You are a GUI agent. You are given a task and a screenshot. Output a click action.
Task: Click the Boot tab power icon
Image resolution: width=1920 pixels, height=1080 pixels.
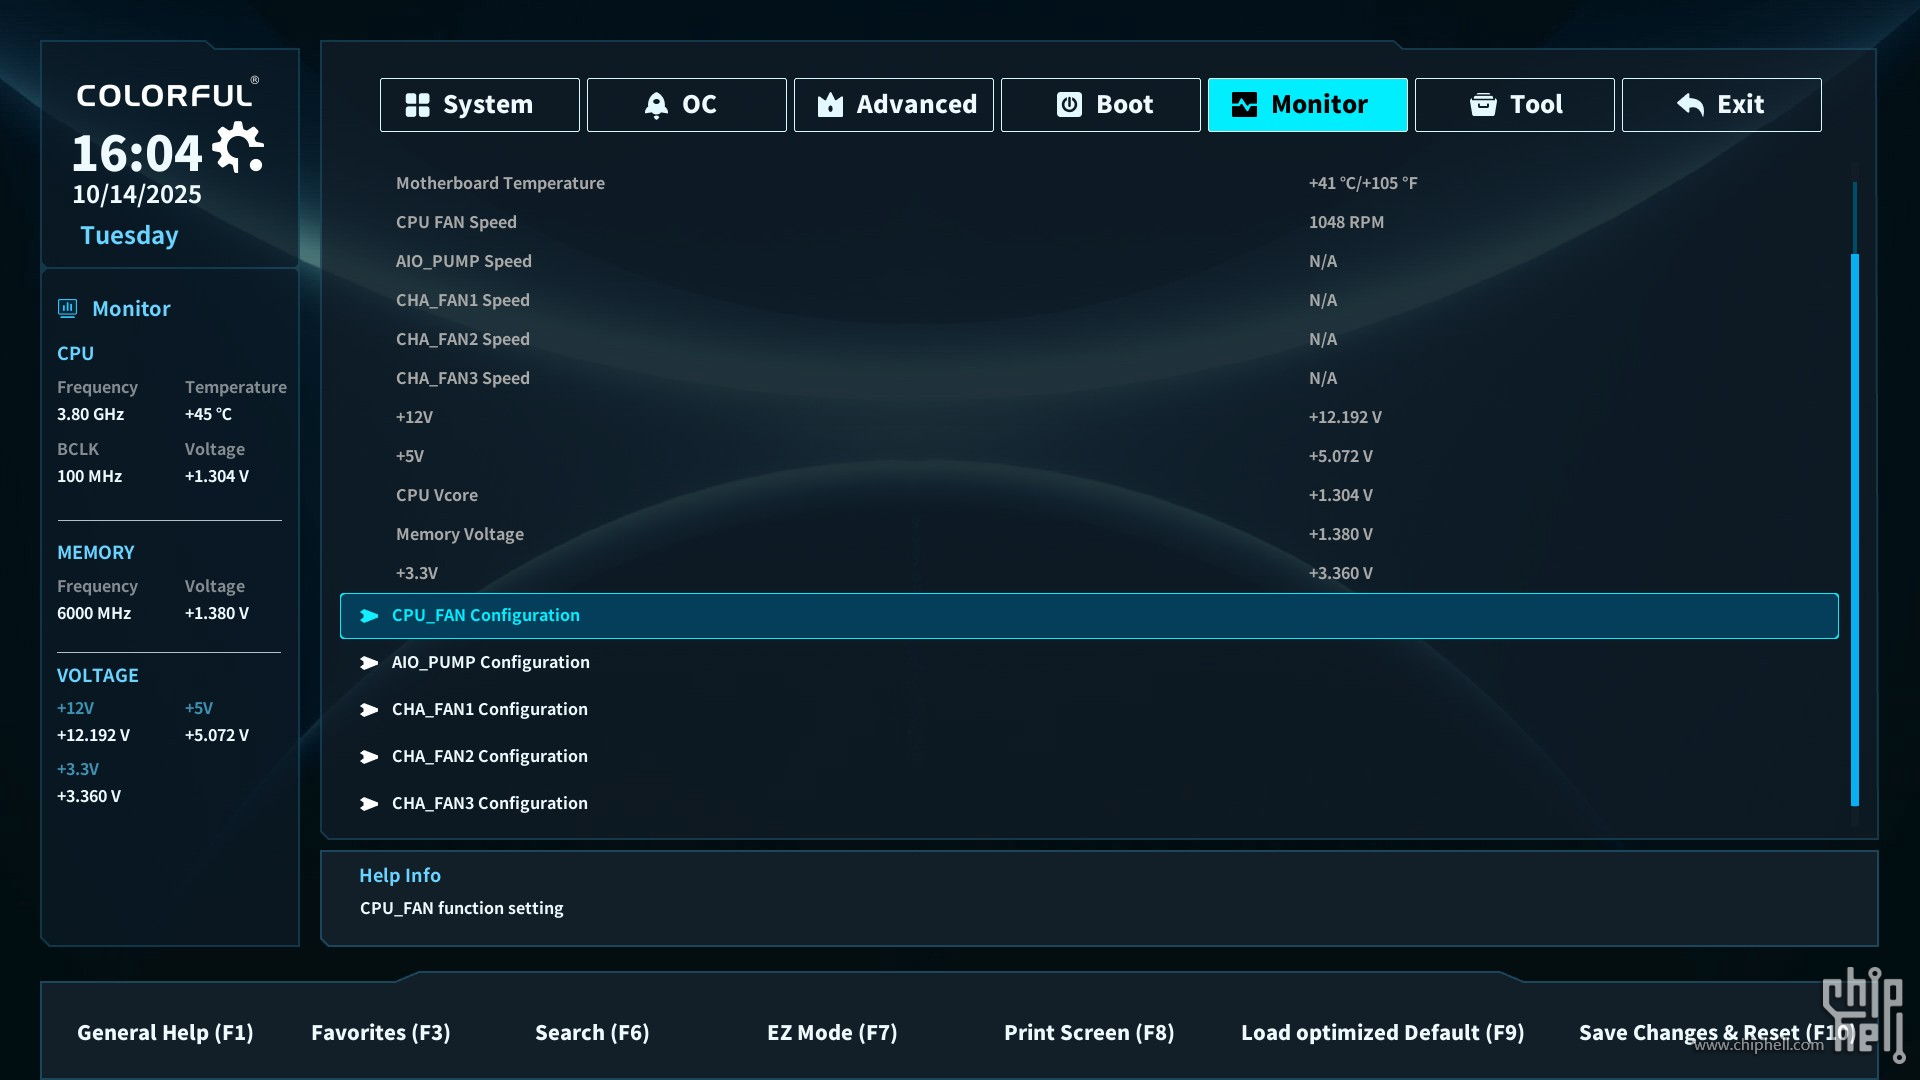pyautogui.click(x=1069, y=105)
